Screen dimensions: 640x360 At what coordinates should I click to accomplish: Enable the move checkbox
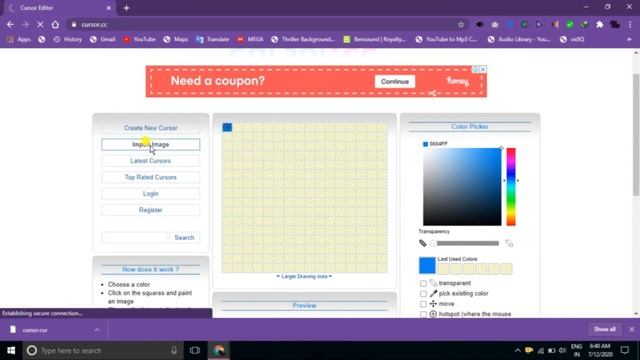423,304
